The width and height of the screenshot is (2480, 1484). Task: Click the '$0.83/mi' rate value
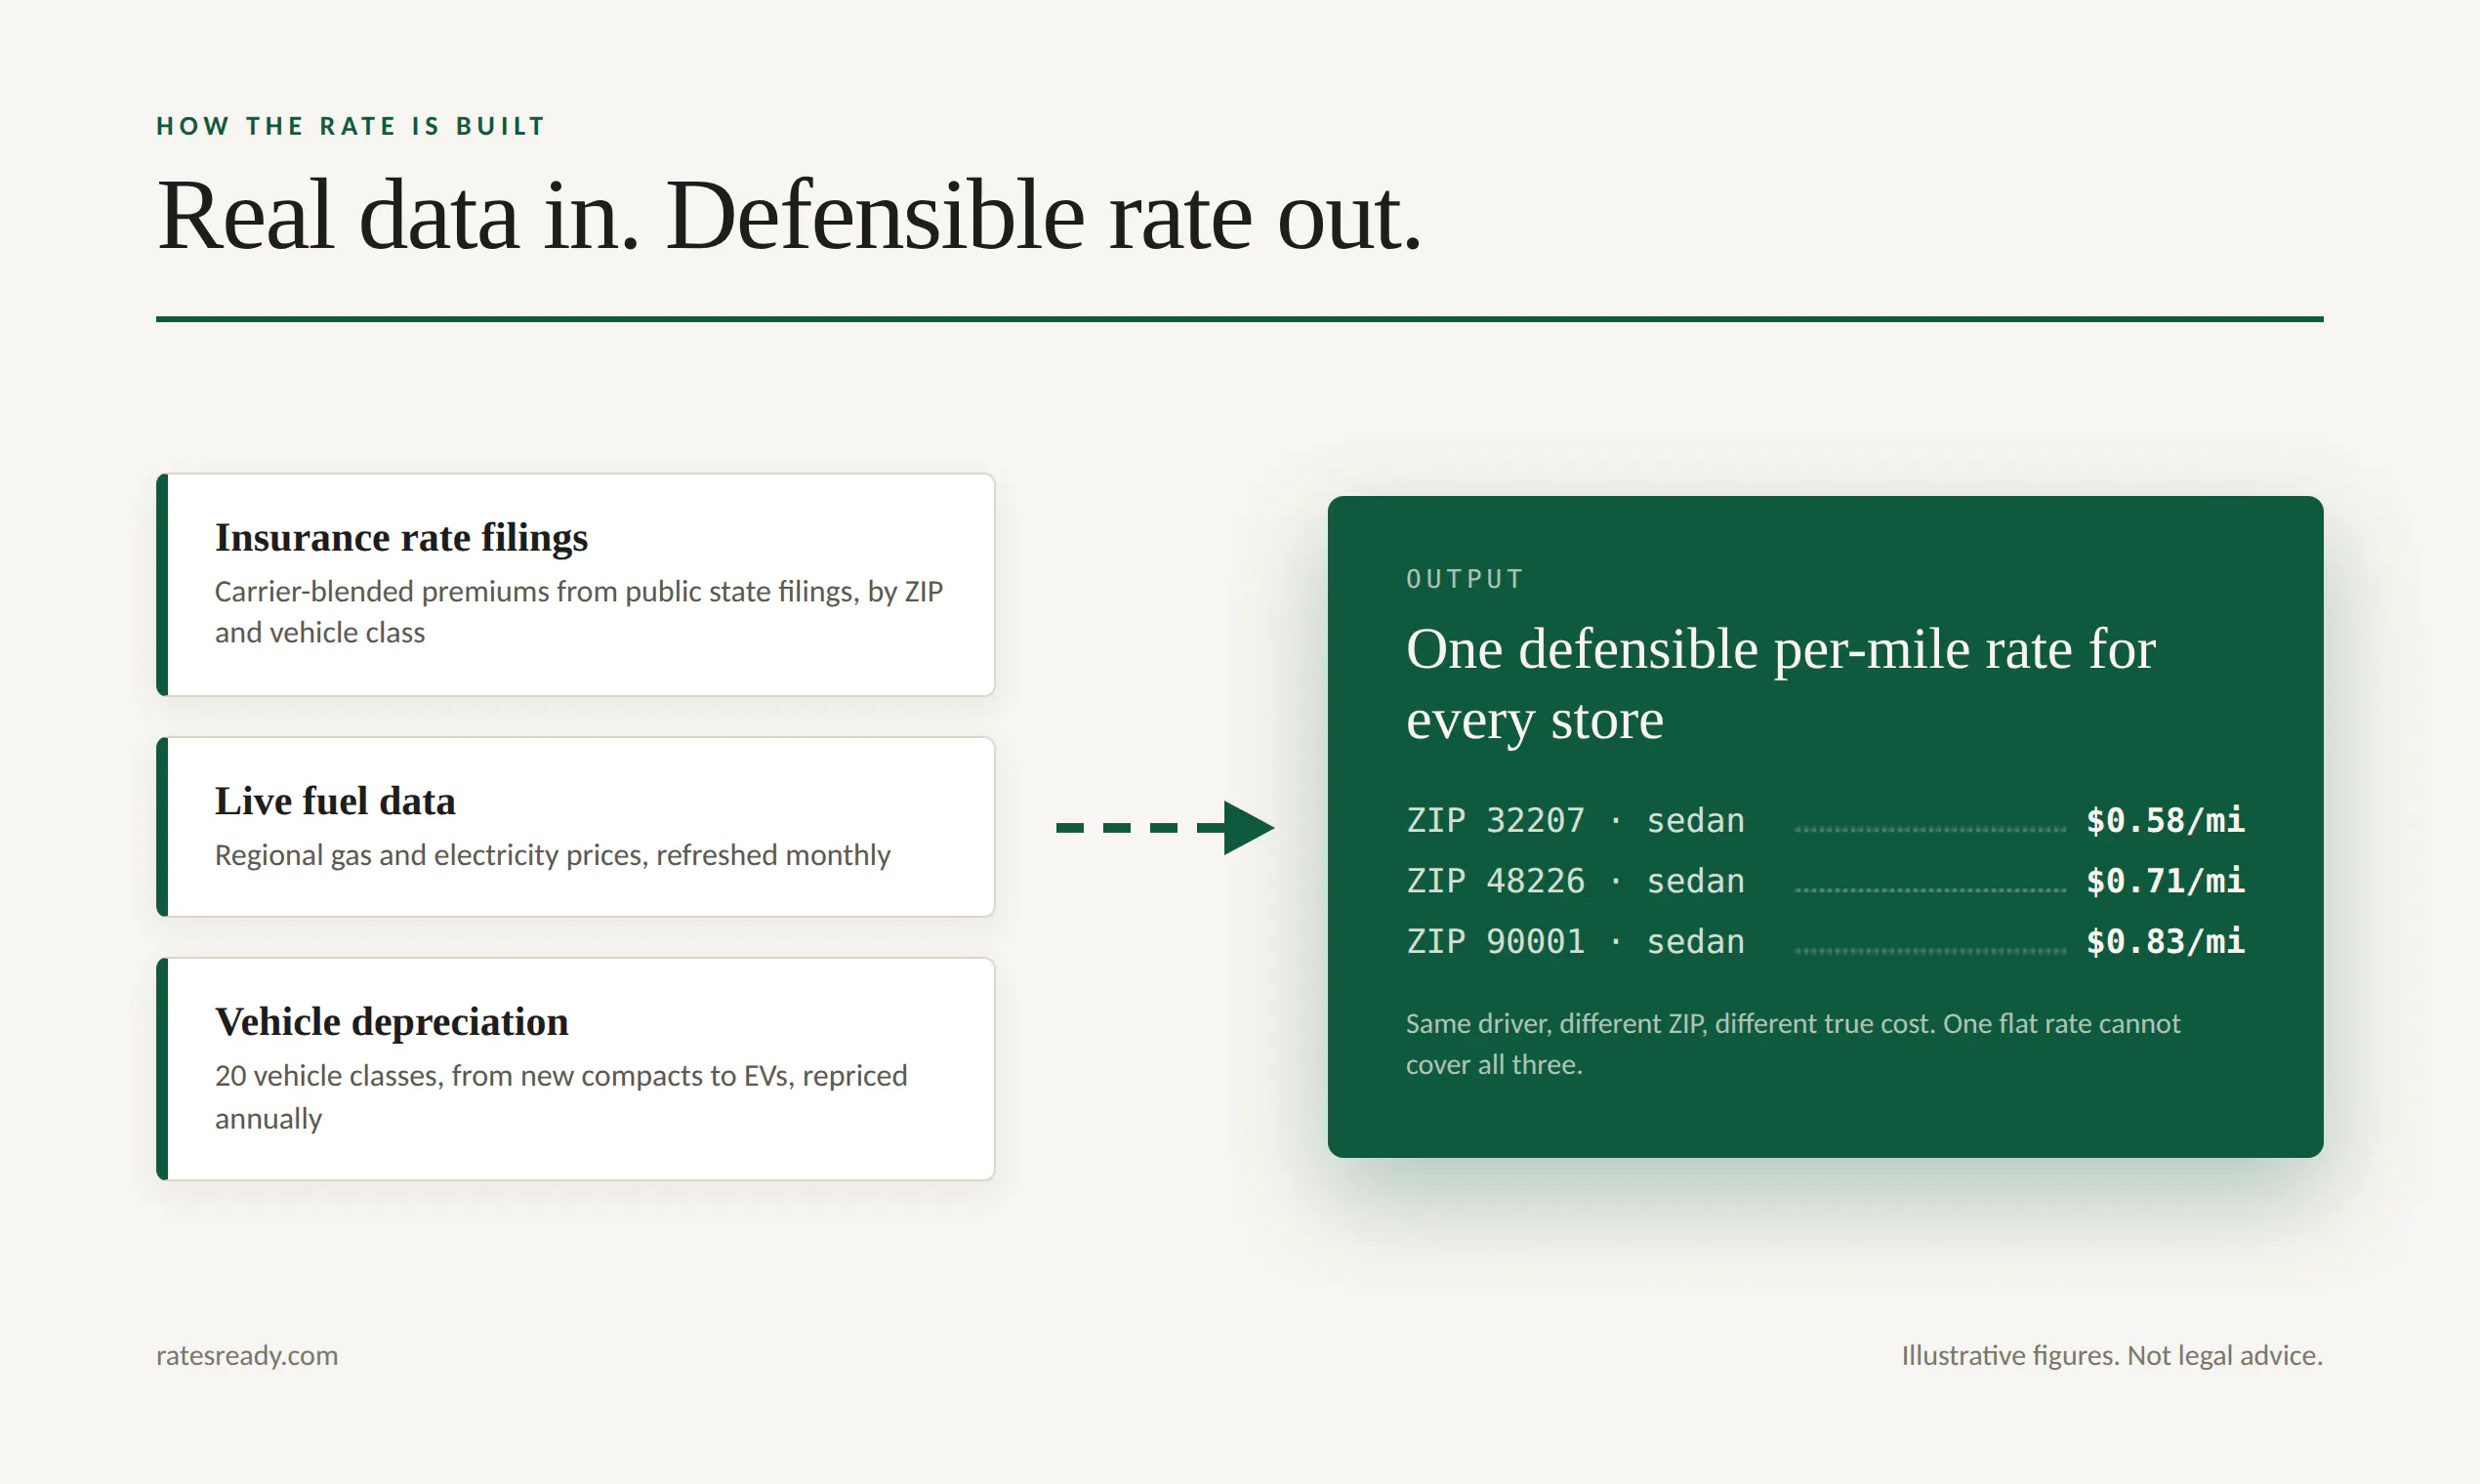pos(2165,942)
